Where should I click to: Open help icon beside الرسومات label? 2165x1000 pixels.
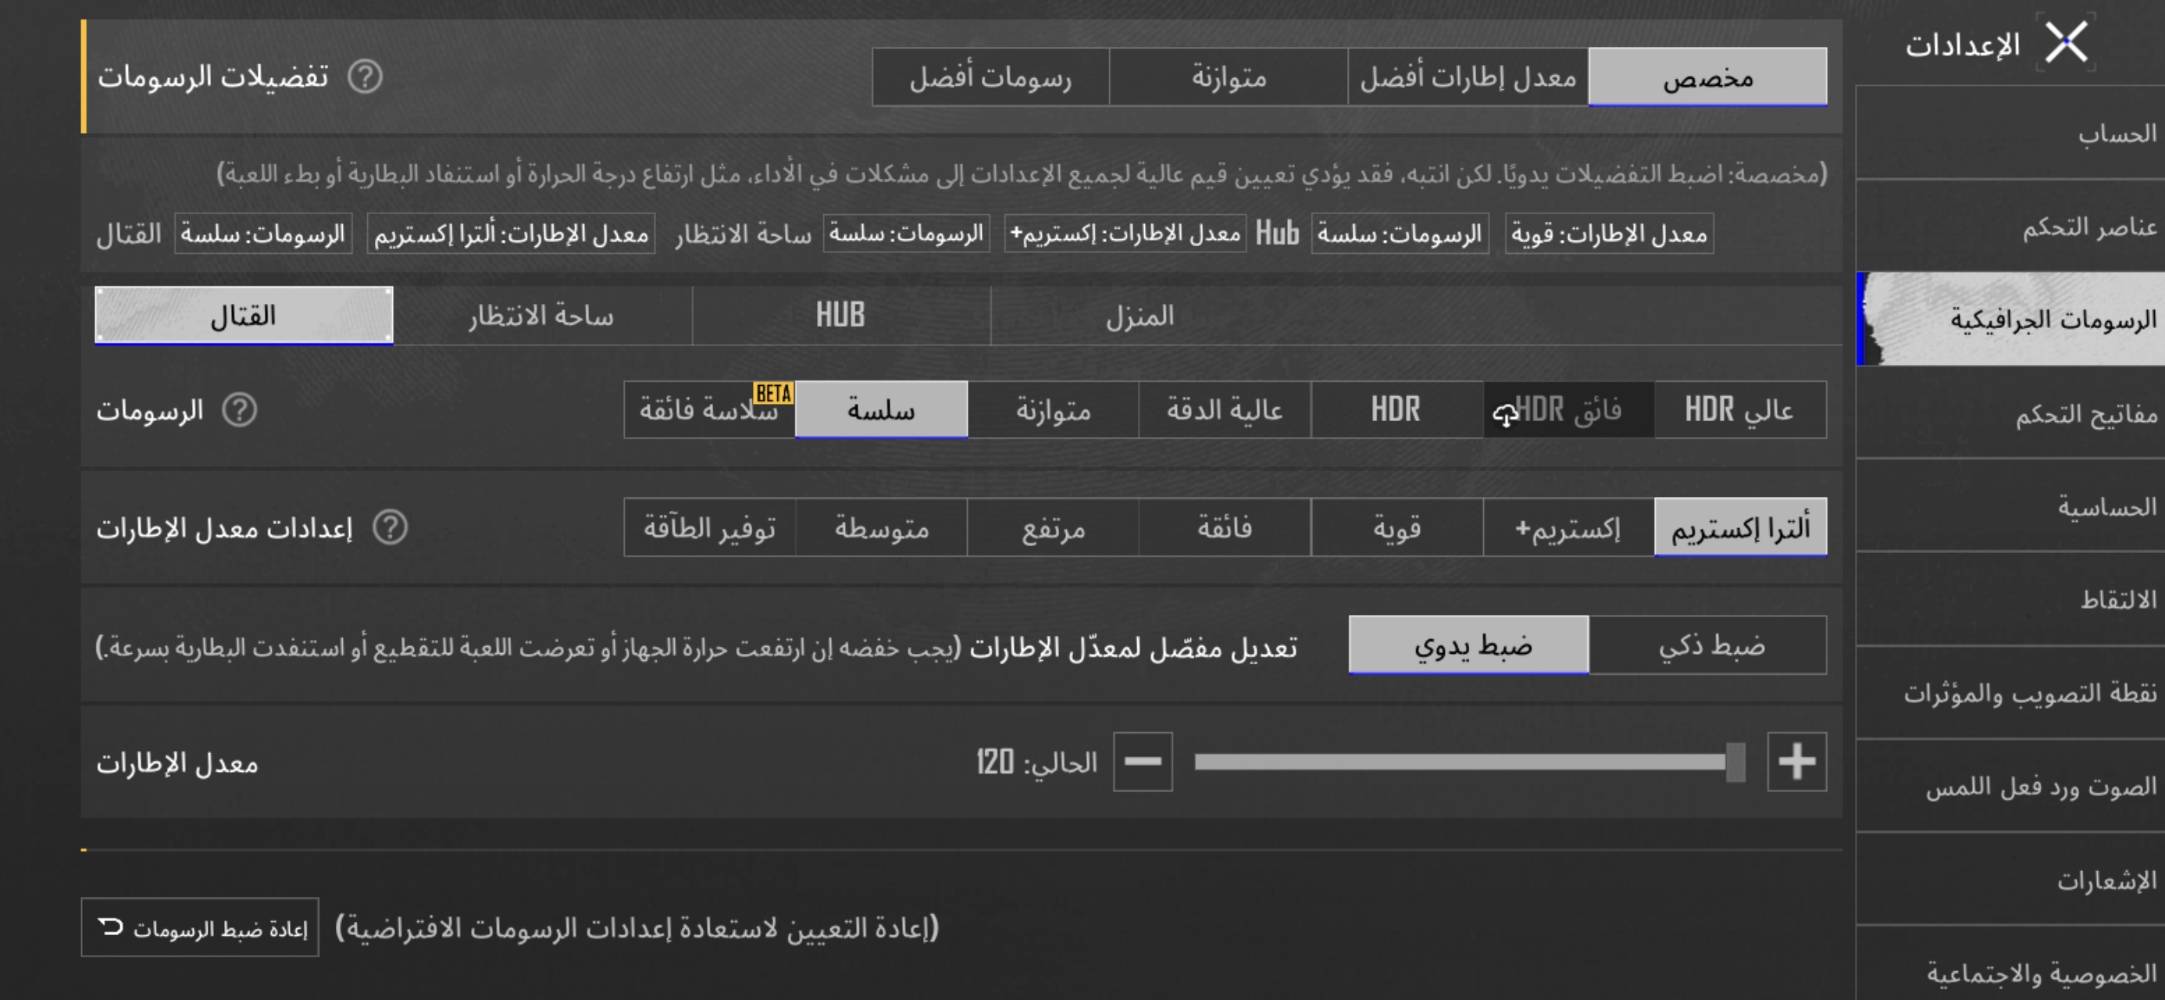[x=240, y=410]
